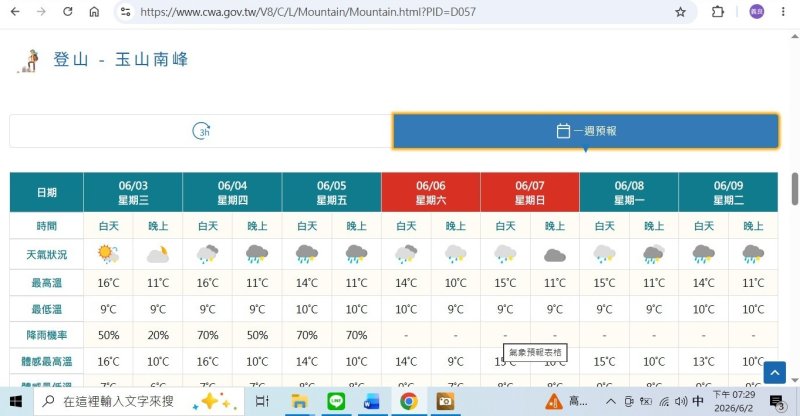Click the rain cloud icon for 06/05 night
Image resolution: width=800 pixels, height=416 pixels.
pyautogui.click(x=356, y=254)
